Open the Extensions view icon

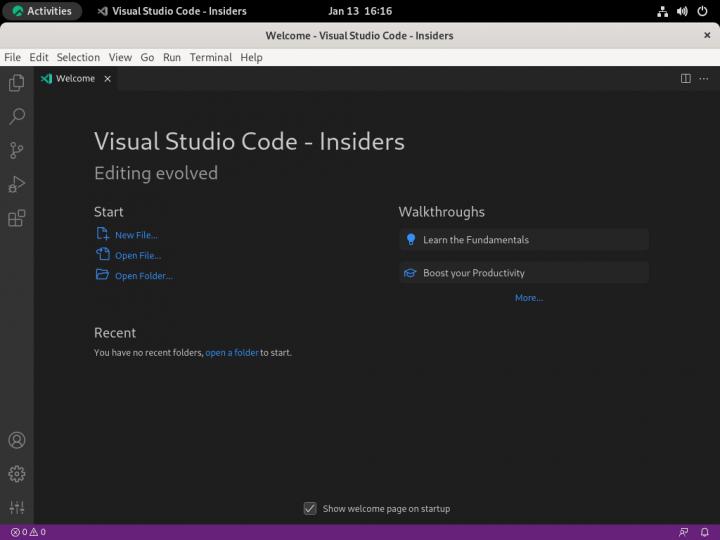pos(17,218)
